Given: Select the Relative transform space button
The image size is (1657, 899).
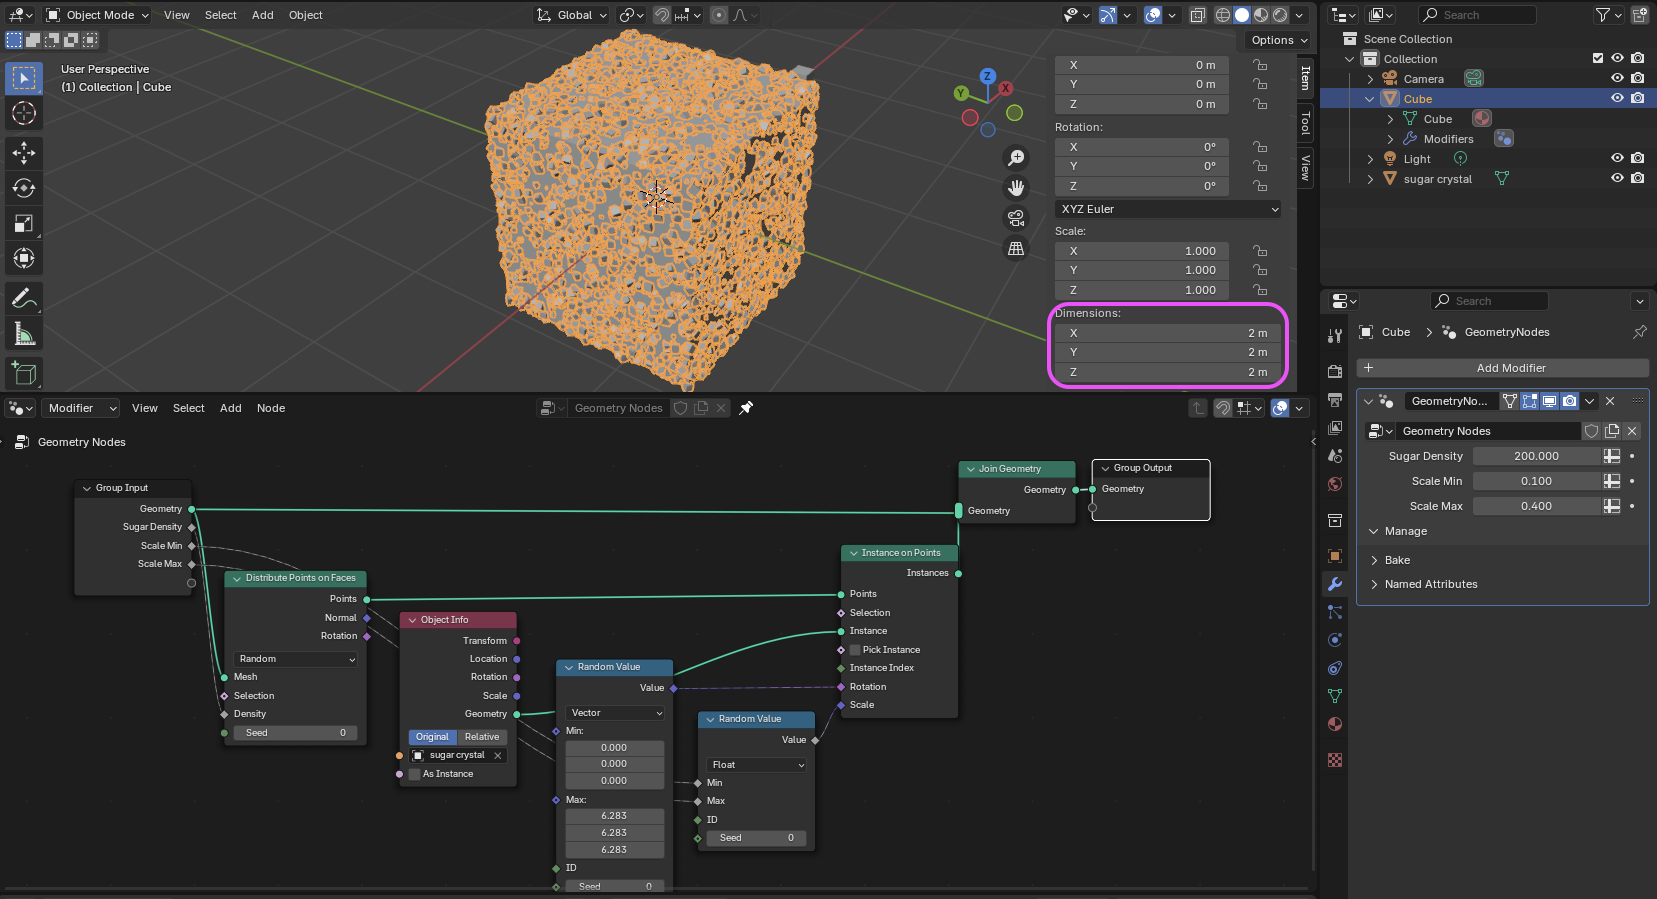Looking at the screenshot, I should point(482,737).
